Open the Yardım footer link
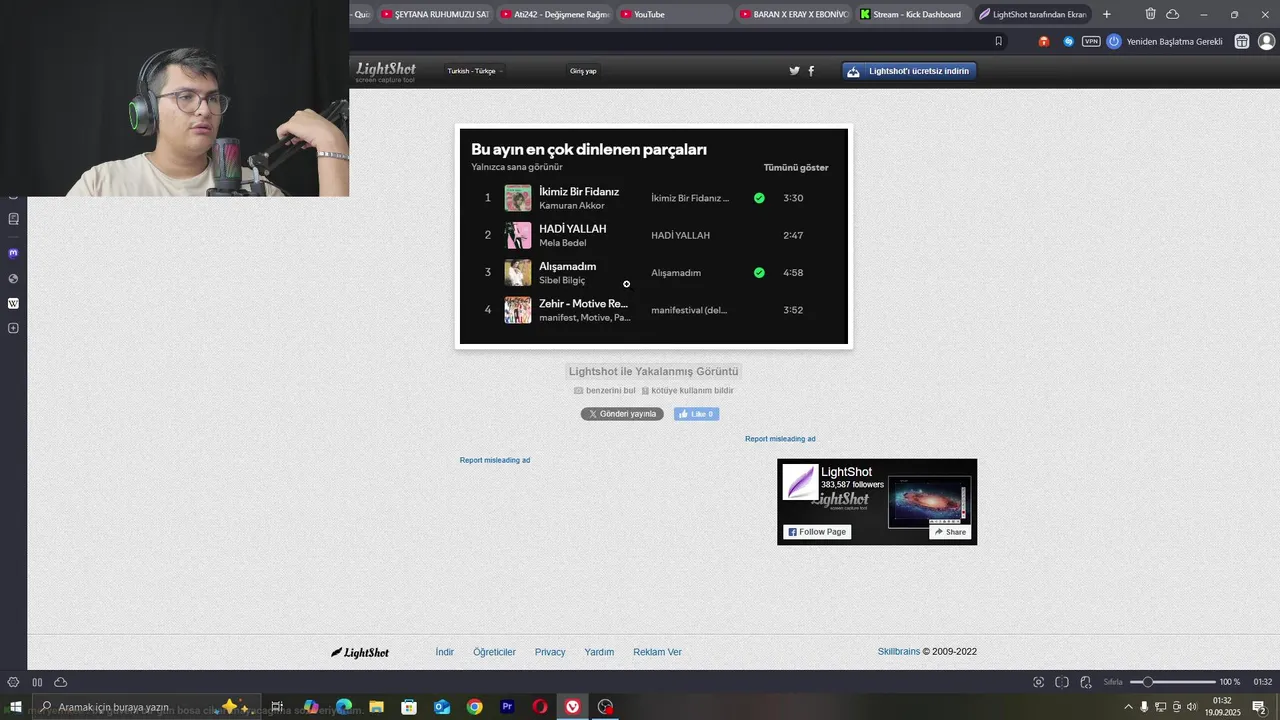1280x720 pixels. [599, 652]
